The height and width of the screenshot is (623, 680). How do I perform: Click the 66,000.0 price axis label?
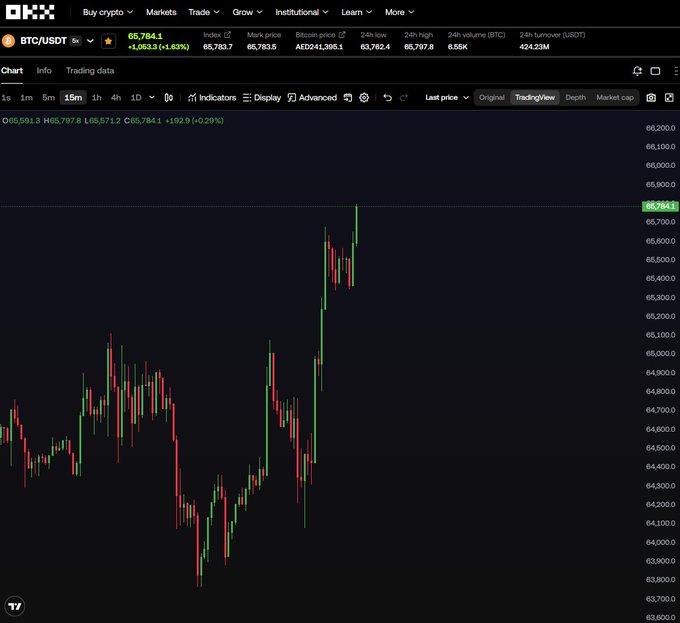tap(660, 166)
